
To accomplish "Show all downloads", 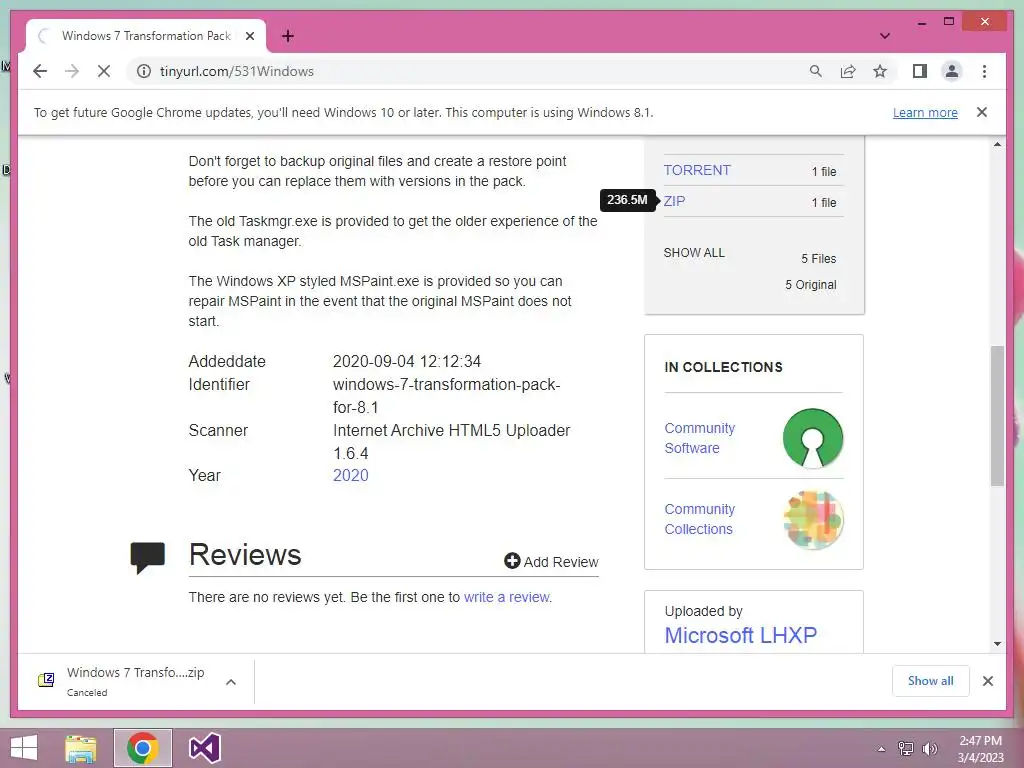I will coord(930,681).
